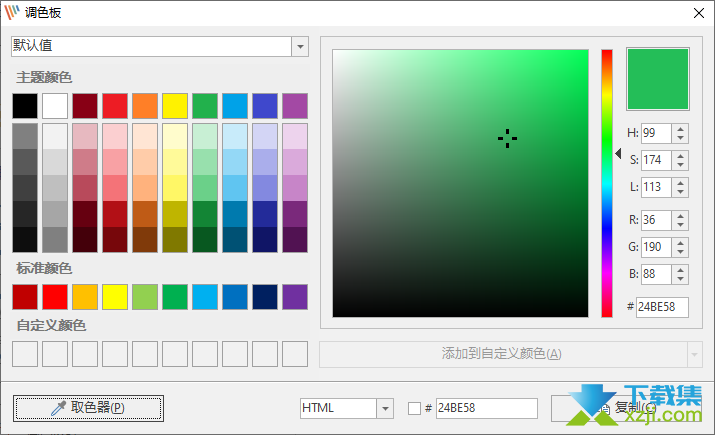Select the orange theme color swatch
Viewport: 715px width, 435px height.
click(x=145, y=106)
